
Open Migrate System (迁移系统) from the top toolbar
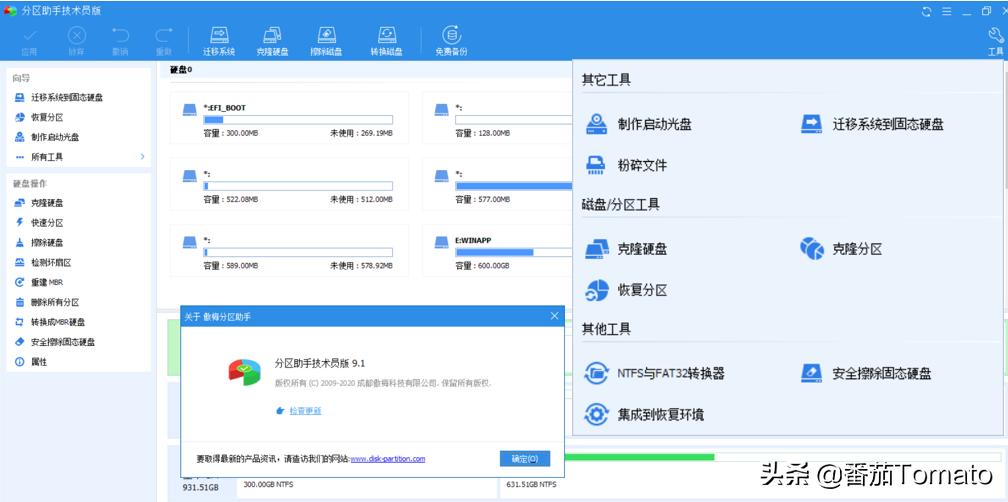click(x=219, y=41)
